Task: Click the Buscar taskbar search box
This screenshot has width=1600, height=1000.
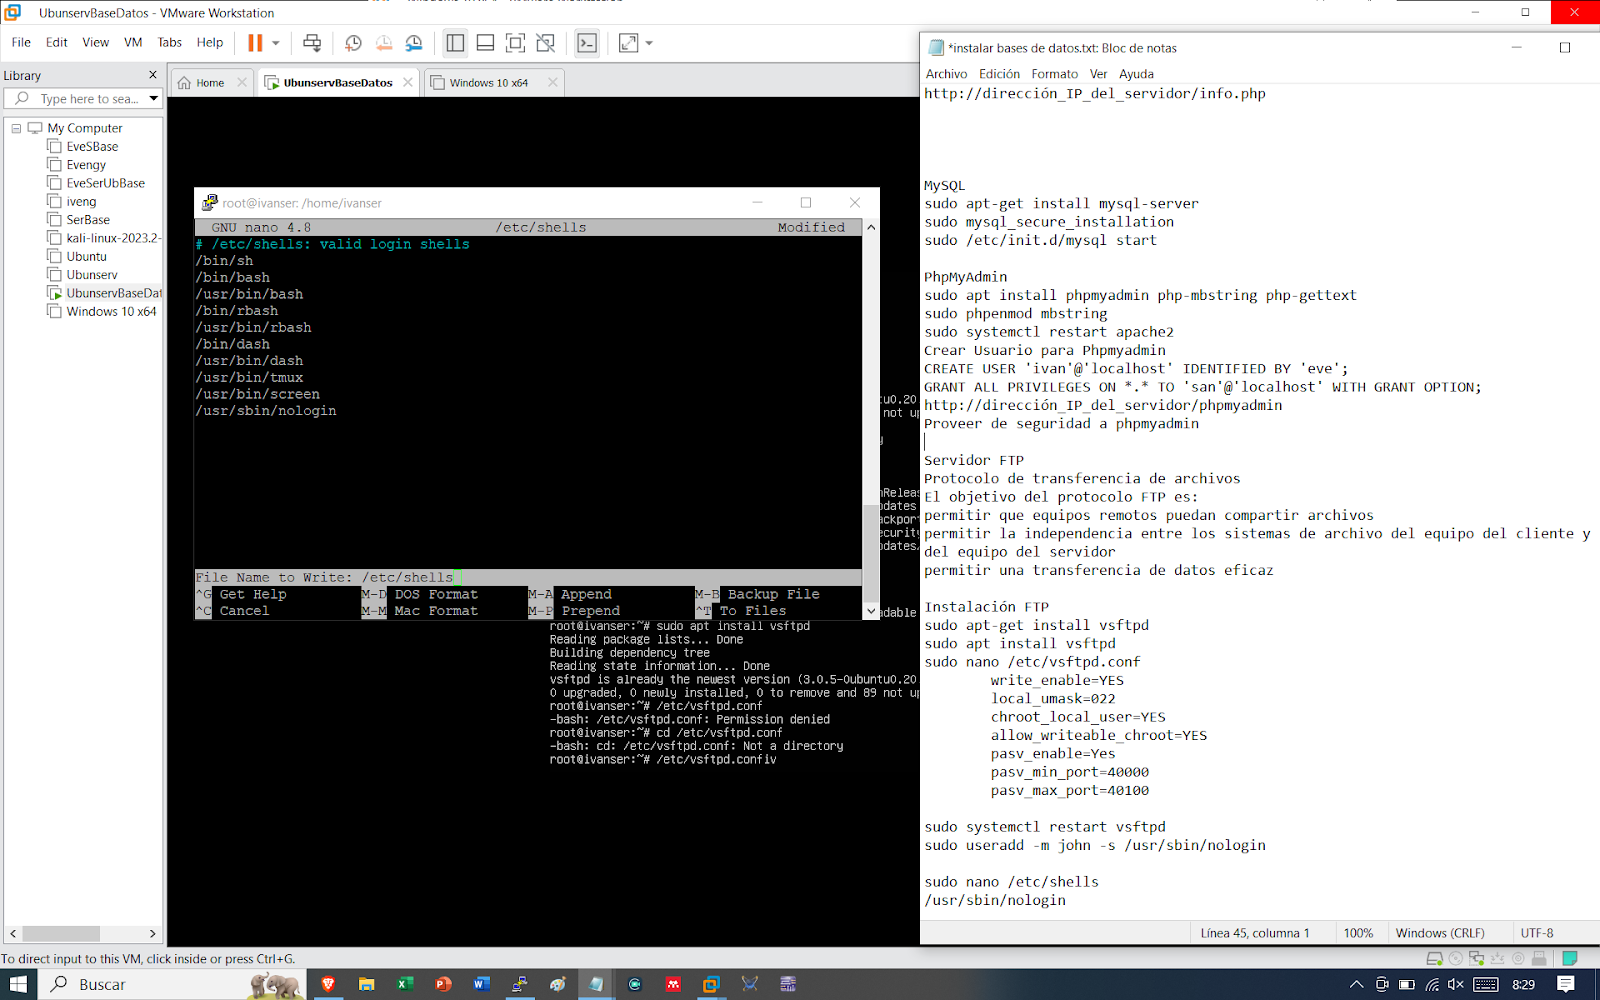Action: click(x=172, y=984)
